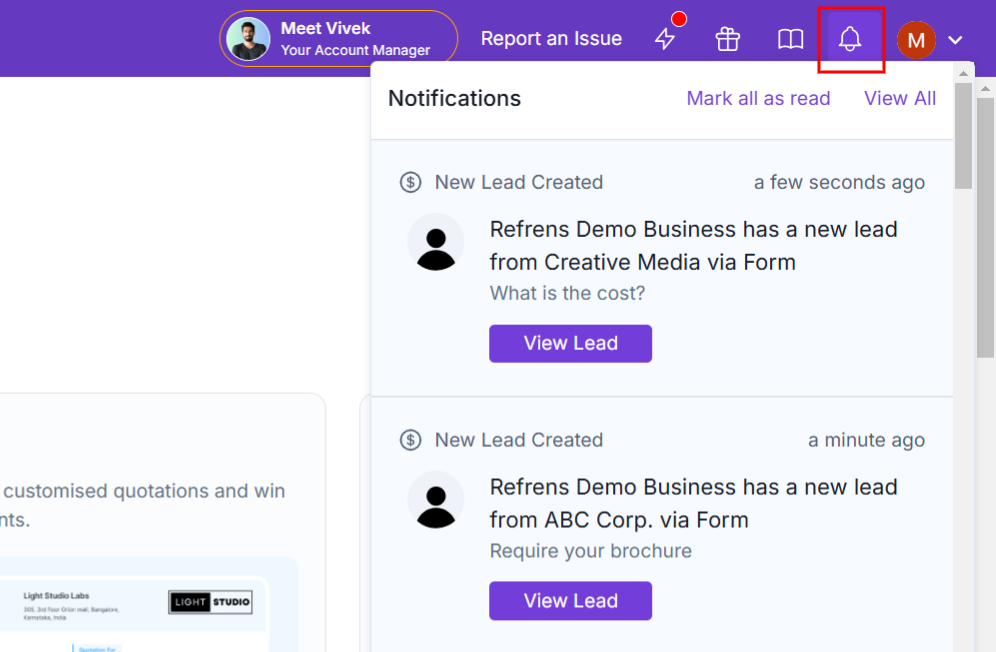The height and width of the screenshot is (652, 996).
Task: Click 'Require your brochure' text
Action: click(591, 551)
